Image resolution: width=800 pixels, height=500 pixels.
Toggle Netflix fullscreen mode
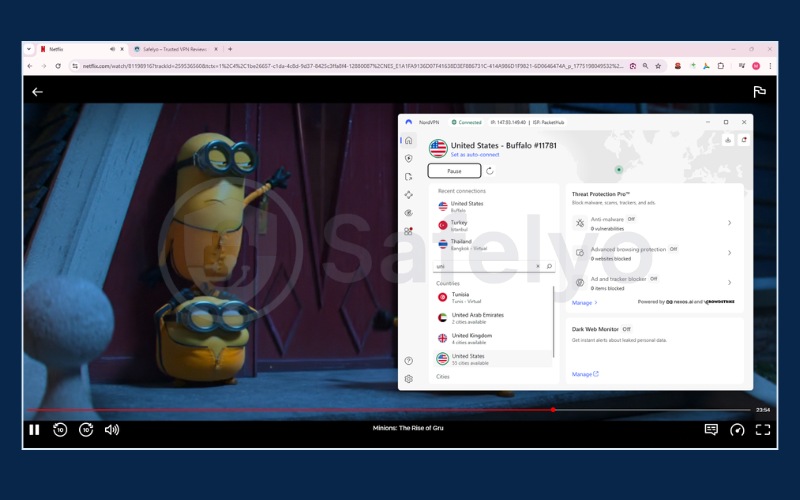click(763, 430)
